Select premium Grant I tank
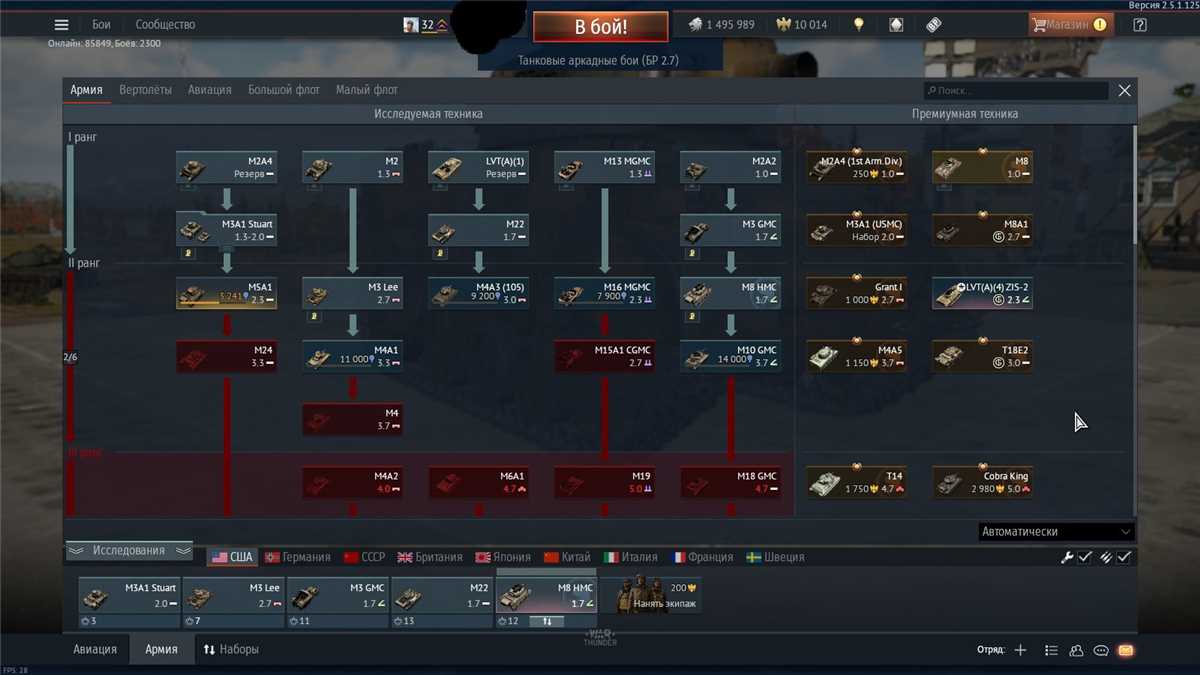The width and height of the screenshot is (1200, 675). (857, 293)
